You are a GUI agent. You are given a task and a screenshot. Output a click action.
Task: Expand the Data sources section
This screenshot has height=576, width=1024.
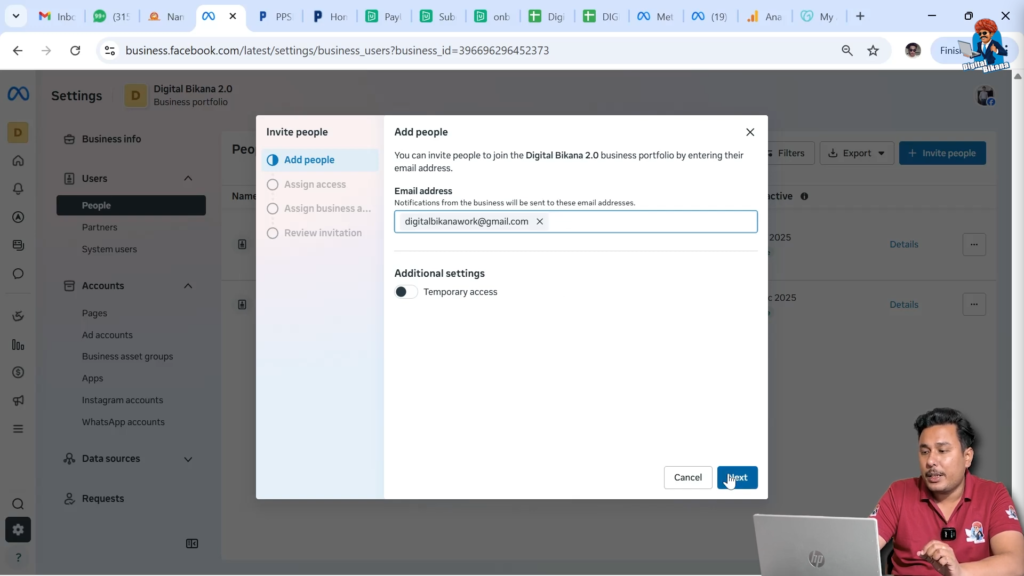pyautogui.click(x=188, y=459)
